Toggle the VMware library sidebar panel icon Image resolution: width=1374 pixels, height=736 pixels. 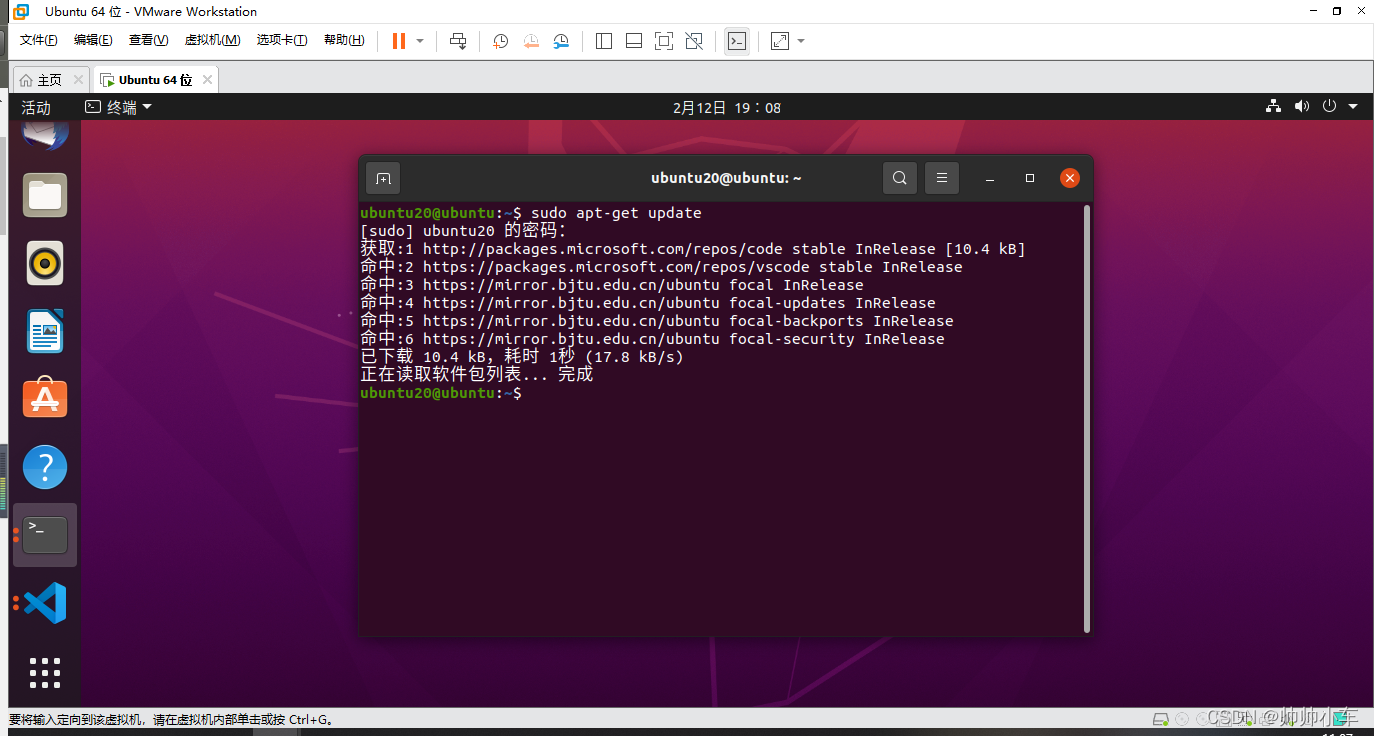click(x=604, y=41)
